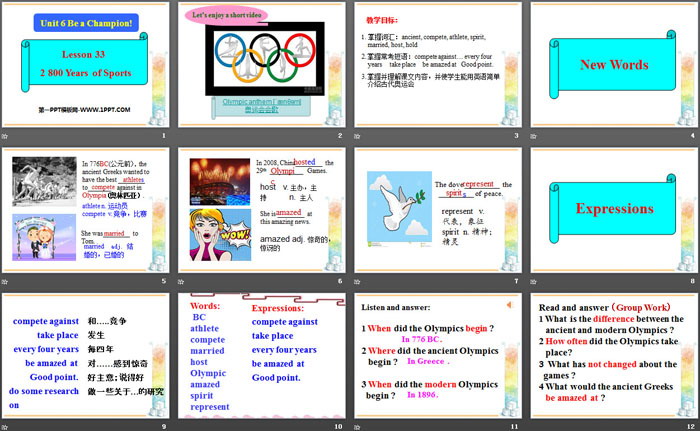
Task: Select slide 12 'Read and answer (Group Work)'
Action: click(614, 356)
